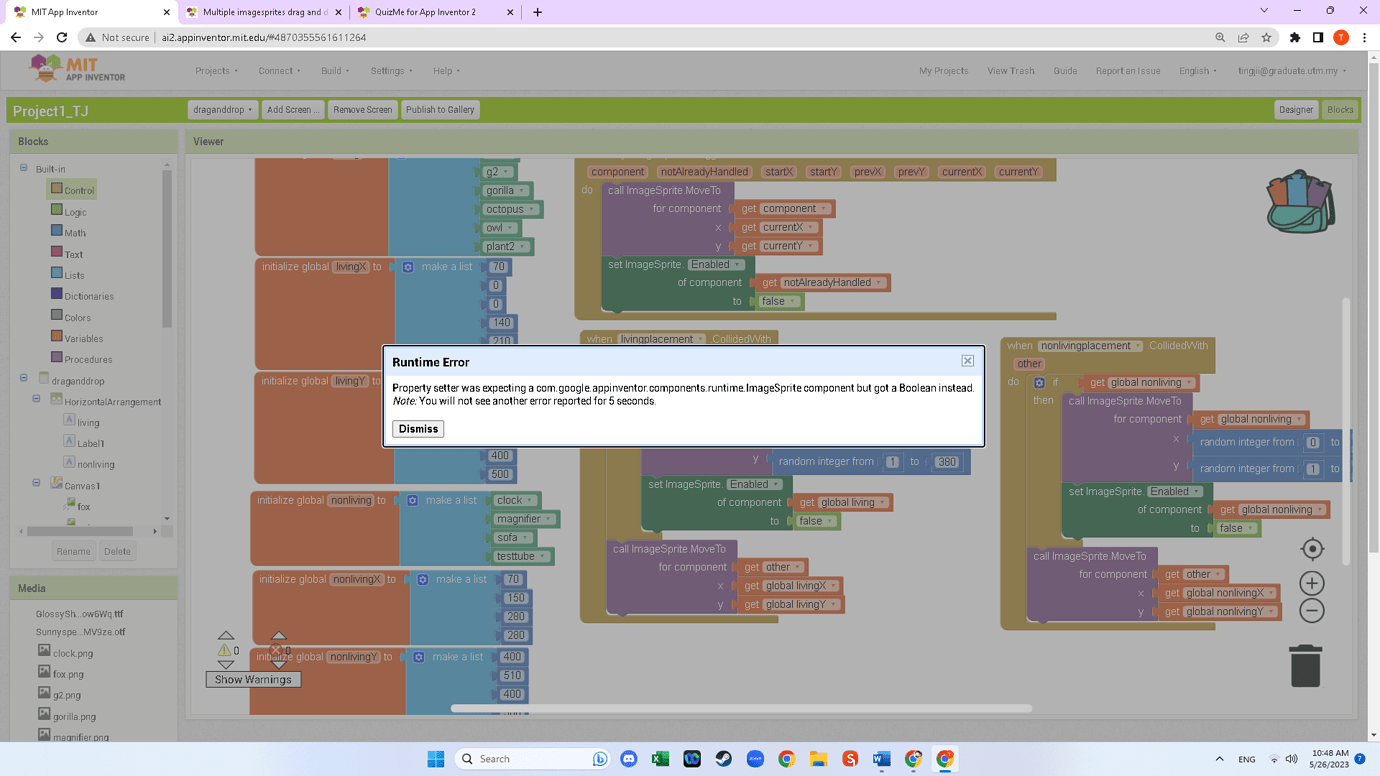
Task: Open the Build menu
Action: [334, 71]
